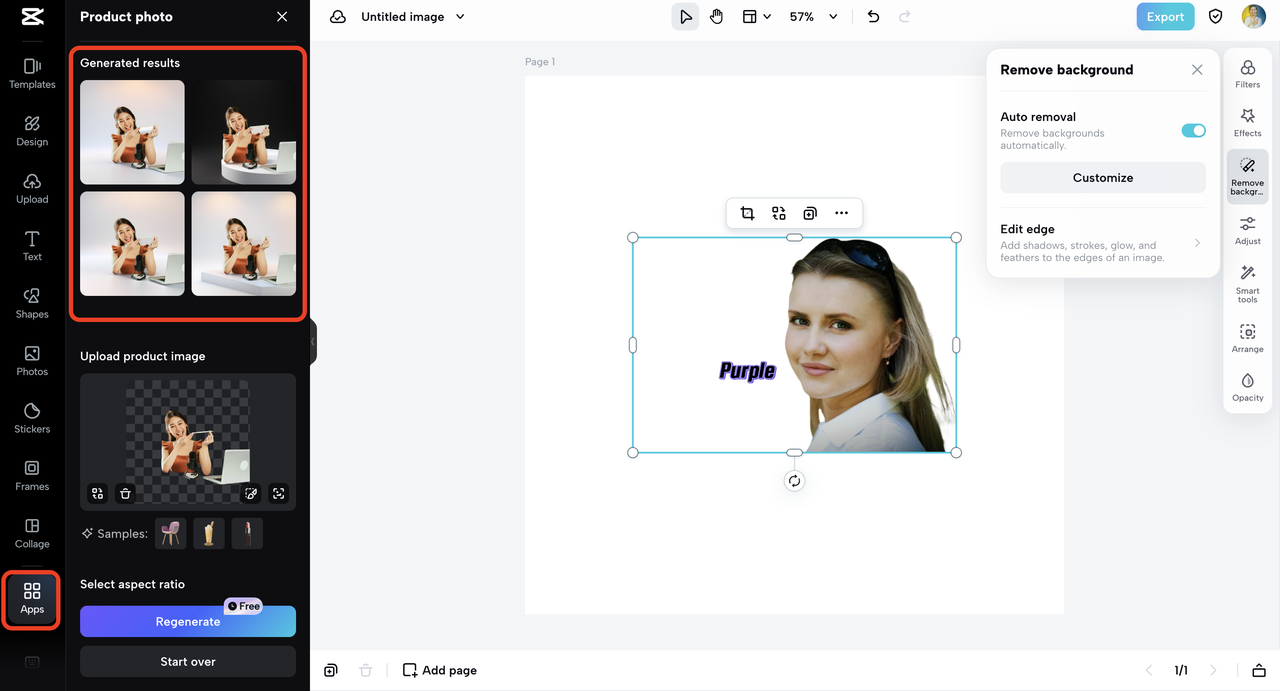The height and width of the screenshot is (691, 1280).
Task: Close the Product photo panel
Action: [282, 17]
